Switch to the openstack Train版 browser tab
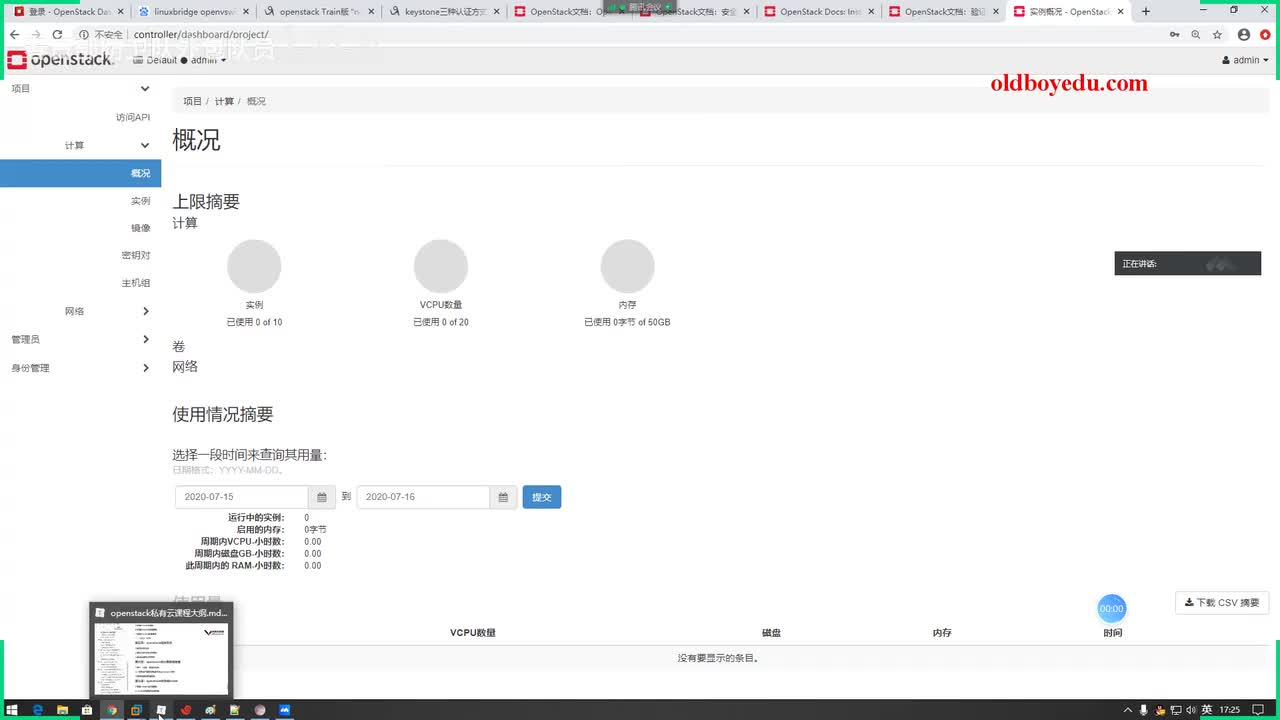1280x720 pixels. pos(316,12)
